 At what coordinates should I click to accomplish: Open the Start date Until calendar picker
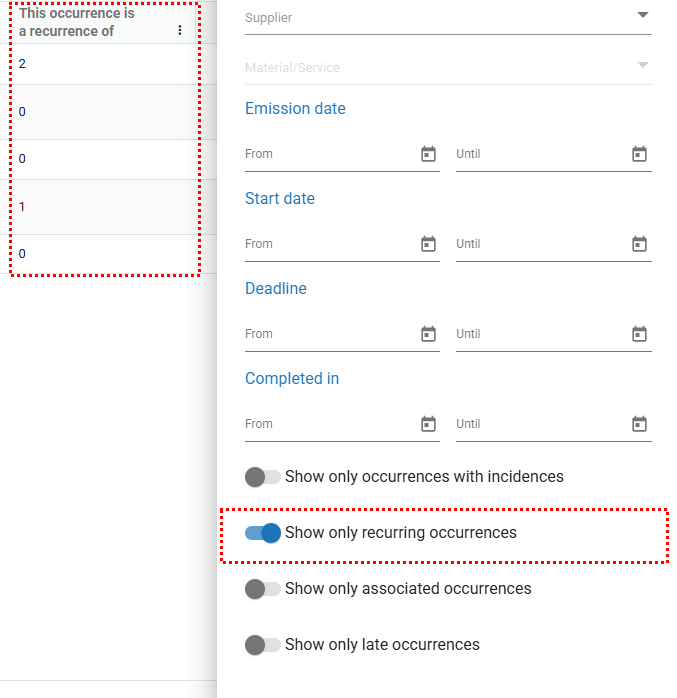640,244
